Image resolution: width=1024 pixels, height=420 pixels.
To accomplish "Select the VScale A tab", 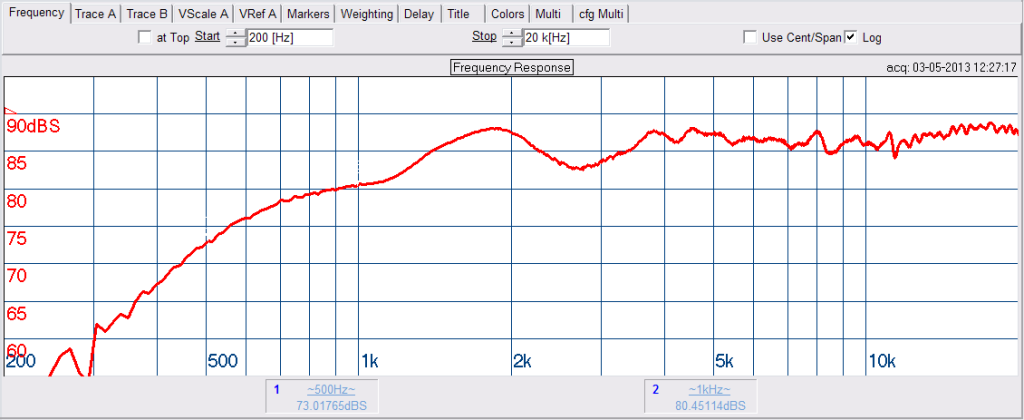I will pyautogui.click(x=203, y=14).
